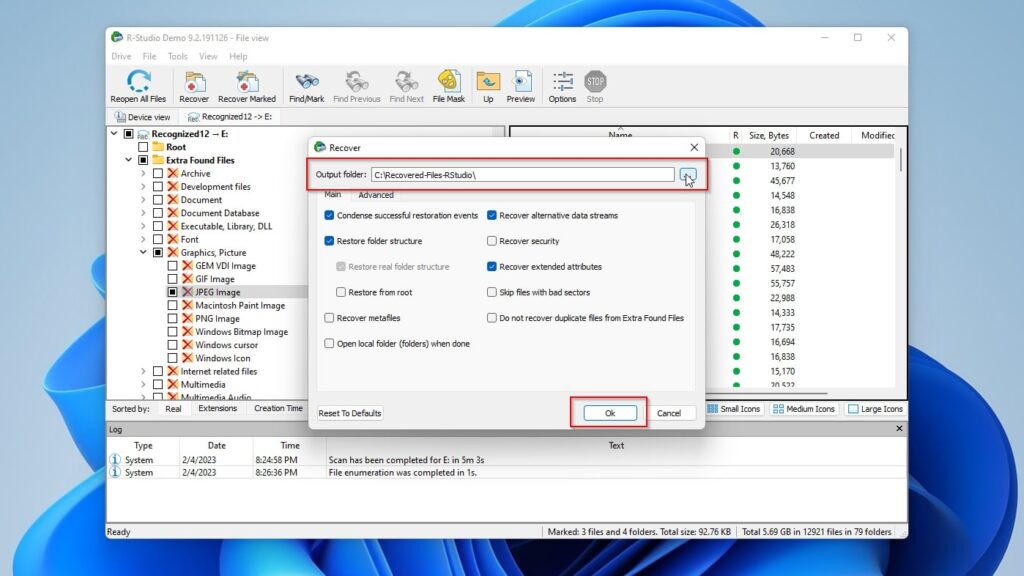Open the Find/Mark binoculars tool
Viewport: 1024px width, 576px height.
click(x=306, y=82)
